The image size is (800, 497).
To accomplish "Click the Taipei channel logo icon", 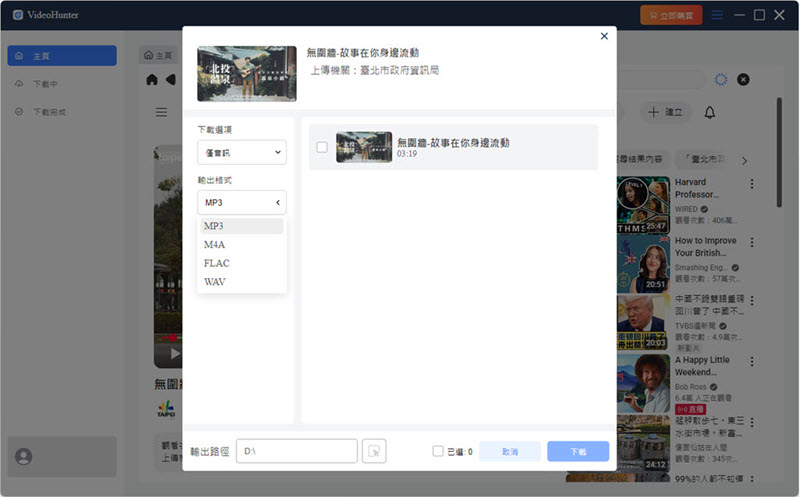I will [166, 409].
